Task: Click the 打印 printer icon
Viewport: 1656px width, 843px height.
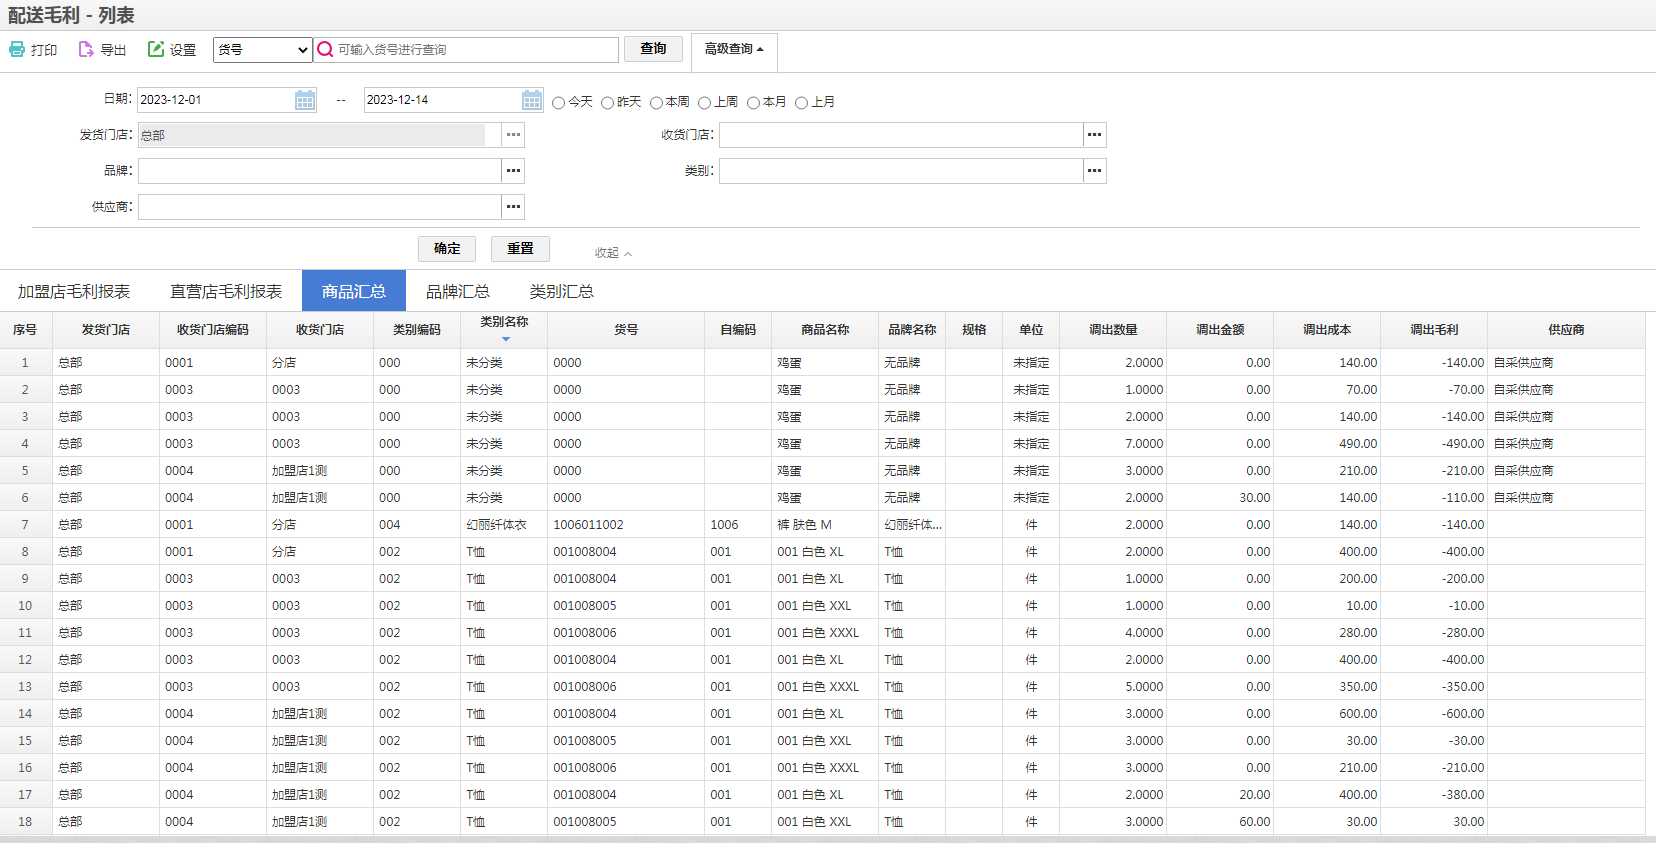Action: [x=17, y=49]
